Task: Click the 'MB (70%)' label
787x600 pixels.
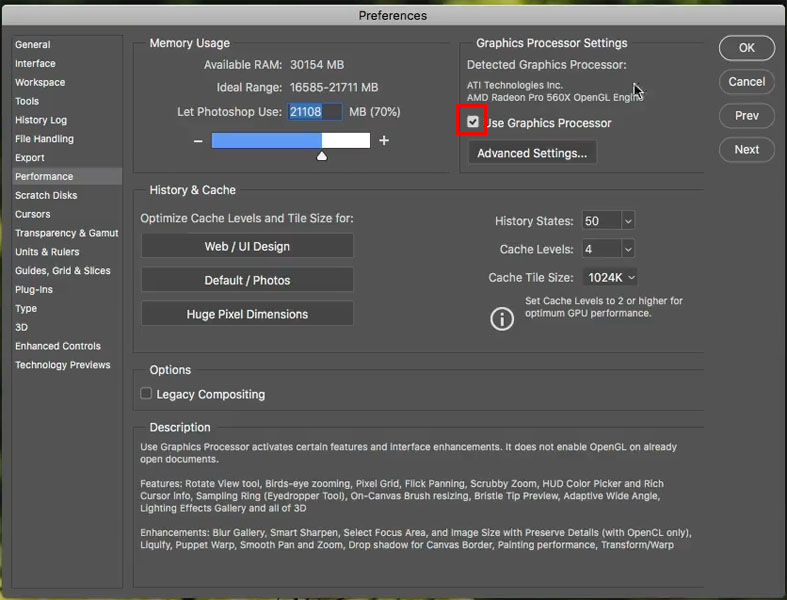Action: pos(375,111)
